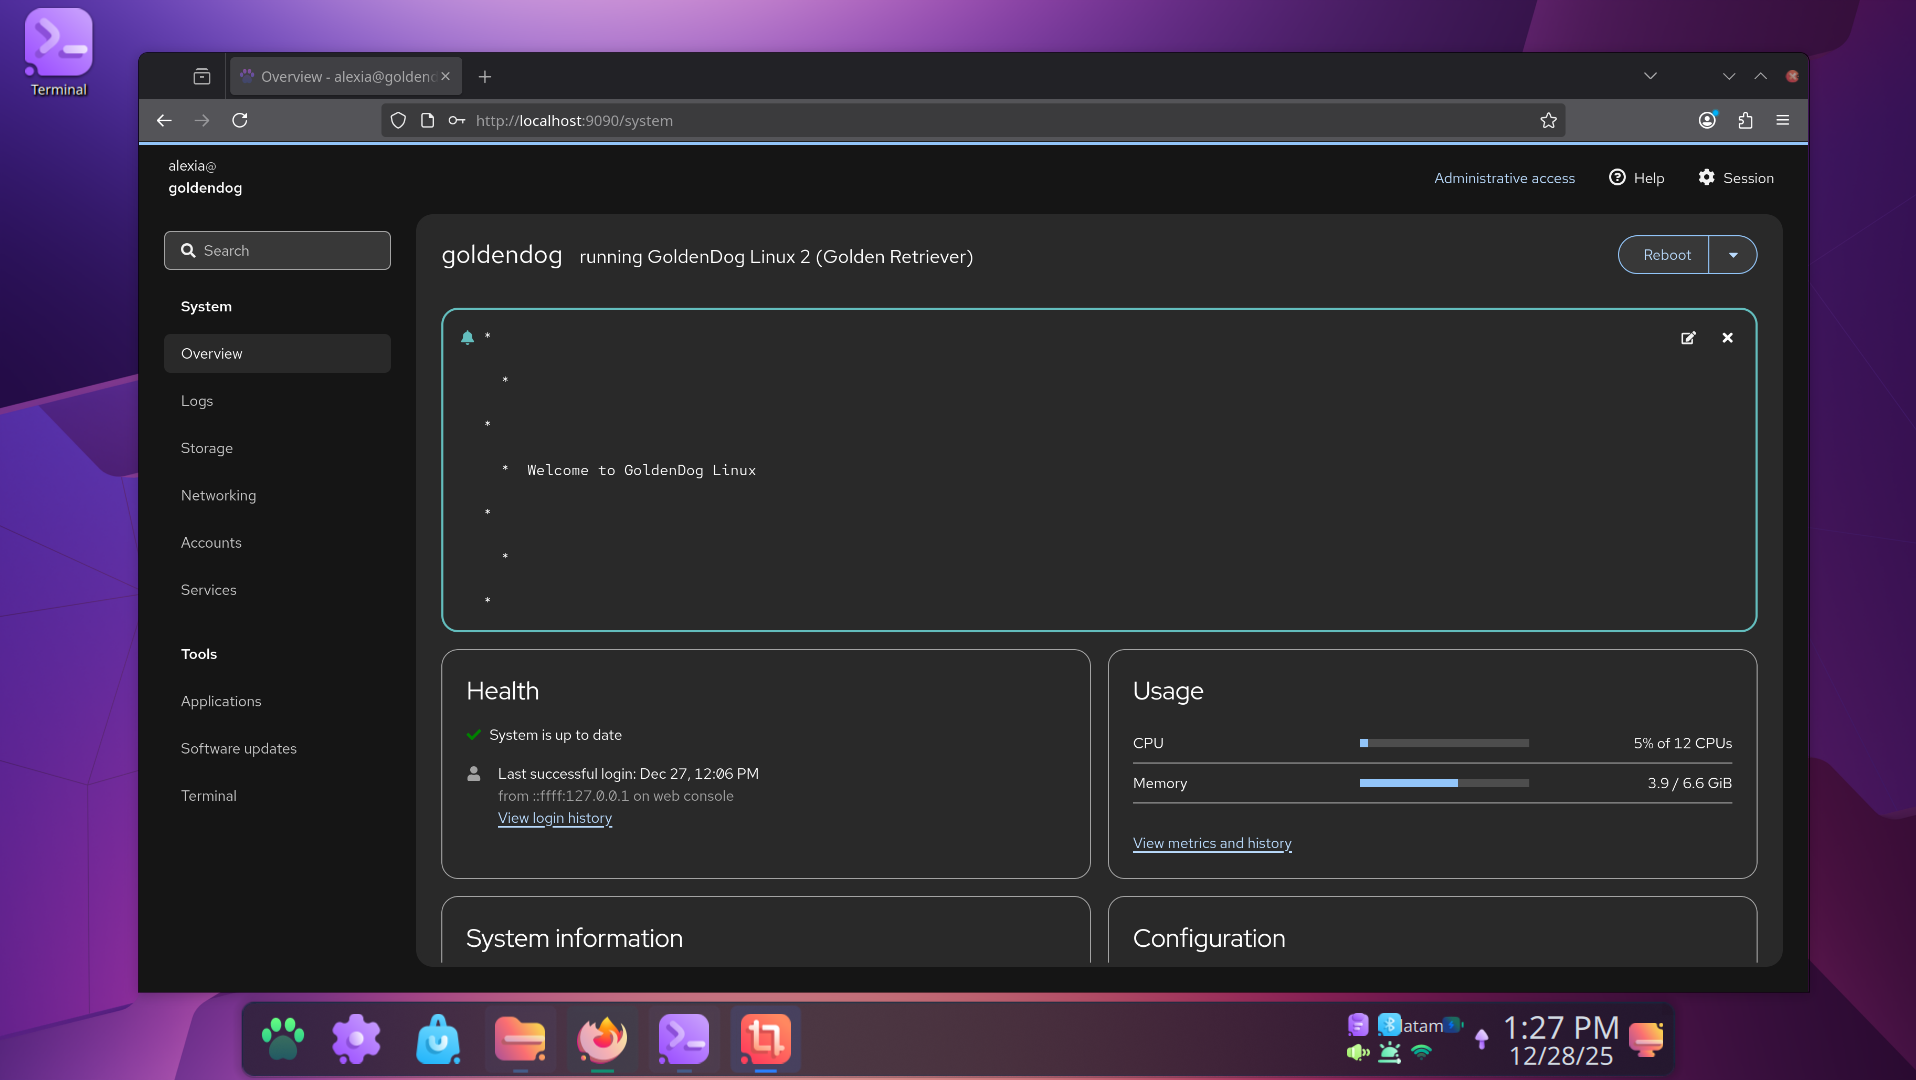Bookmark this page with the star icon
Screen dimensions: 1916x1080
coord(1548,120)
